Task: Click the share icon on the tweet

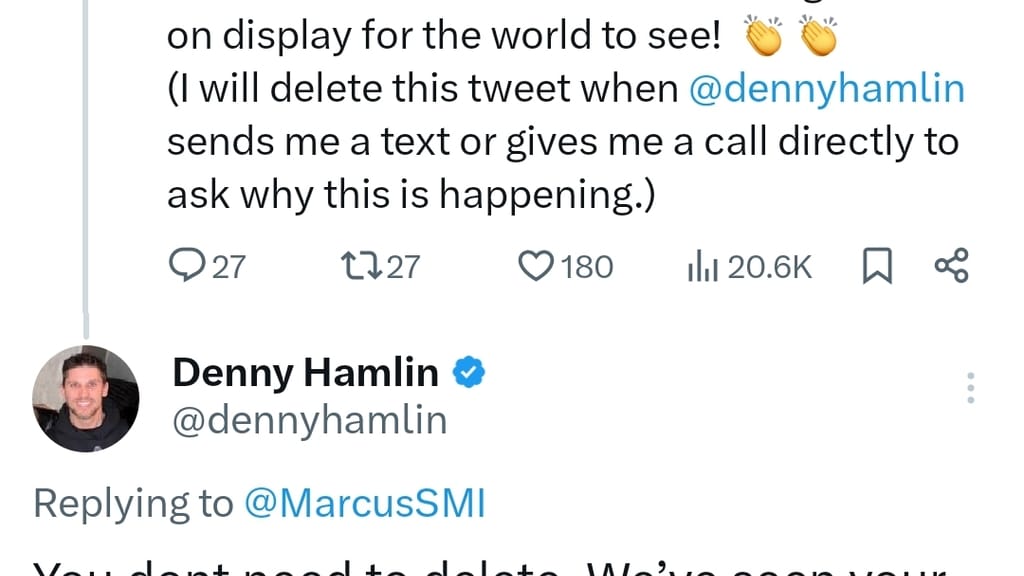Action: (x=951, y=266)
